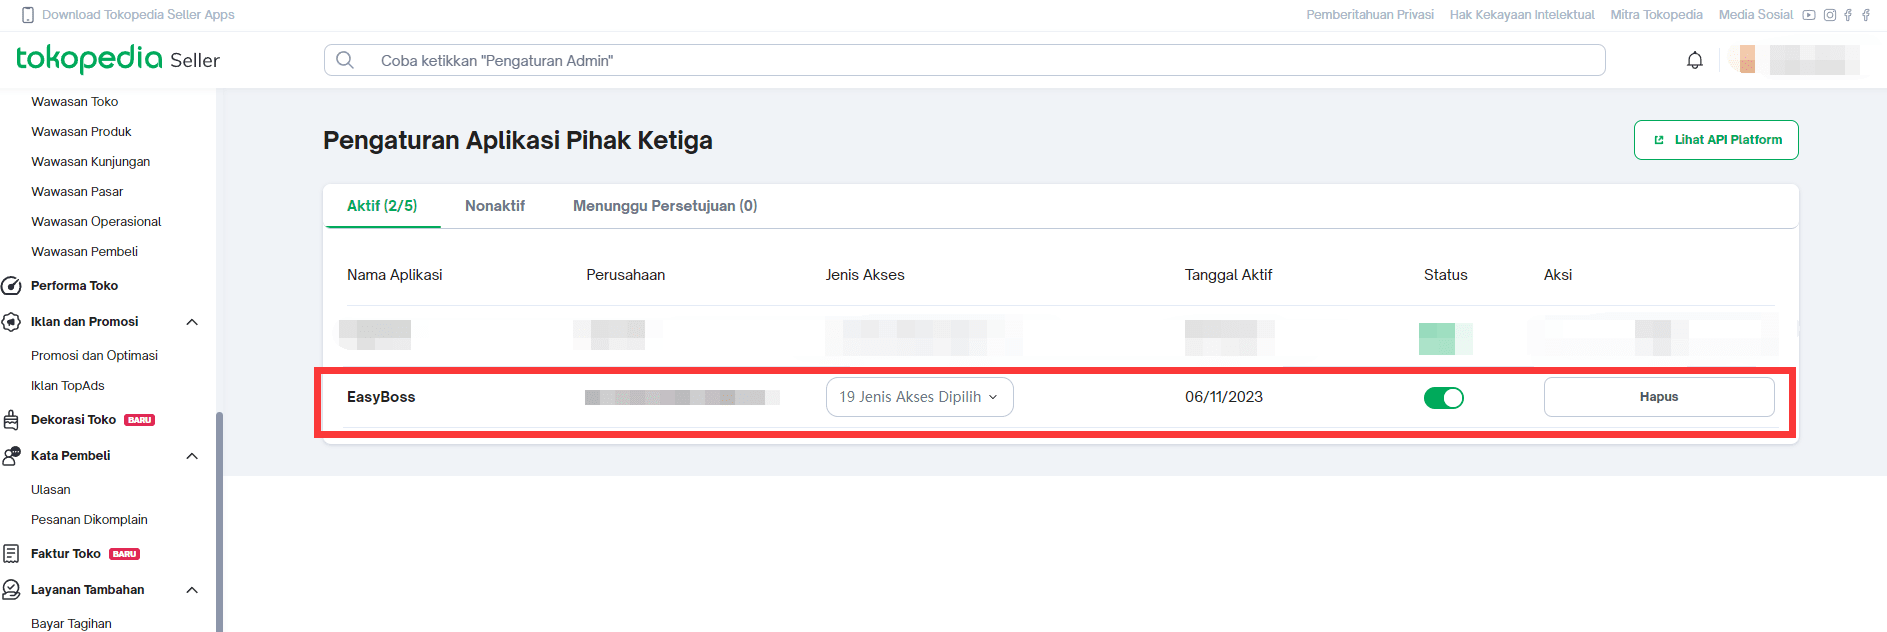Click the Performa Toko speedometer icon
This screenshot has height=632, width=1887.
coord(12,286)
